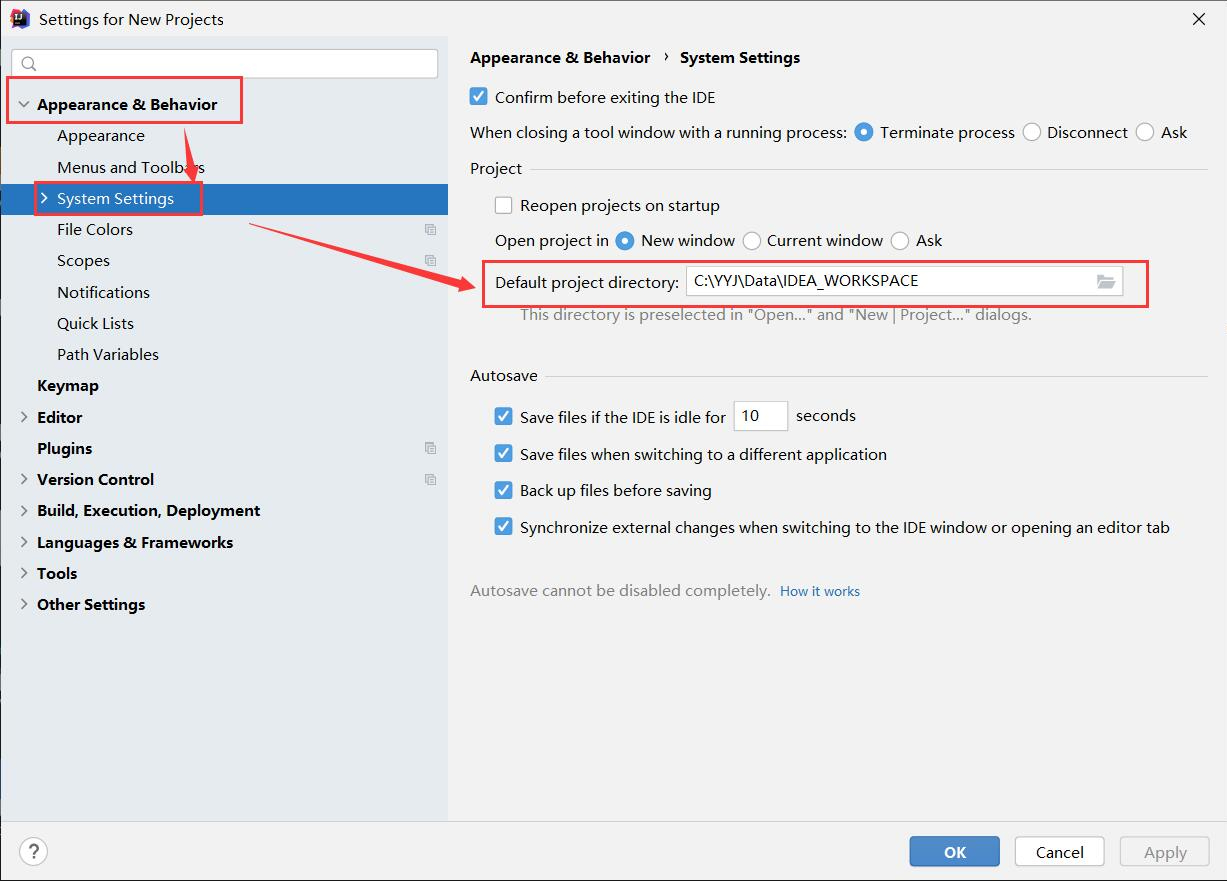Click the Apply button
The image size is (1227, 881).
coord(1165,852)
